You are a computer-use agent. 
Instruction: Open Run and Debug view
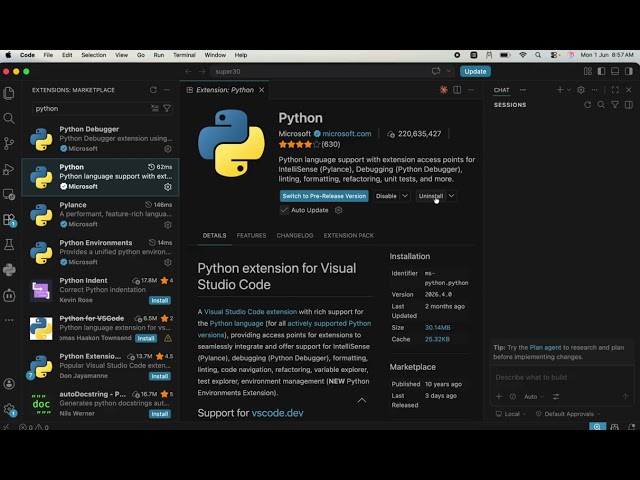tap(9, 169)
